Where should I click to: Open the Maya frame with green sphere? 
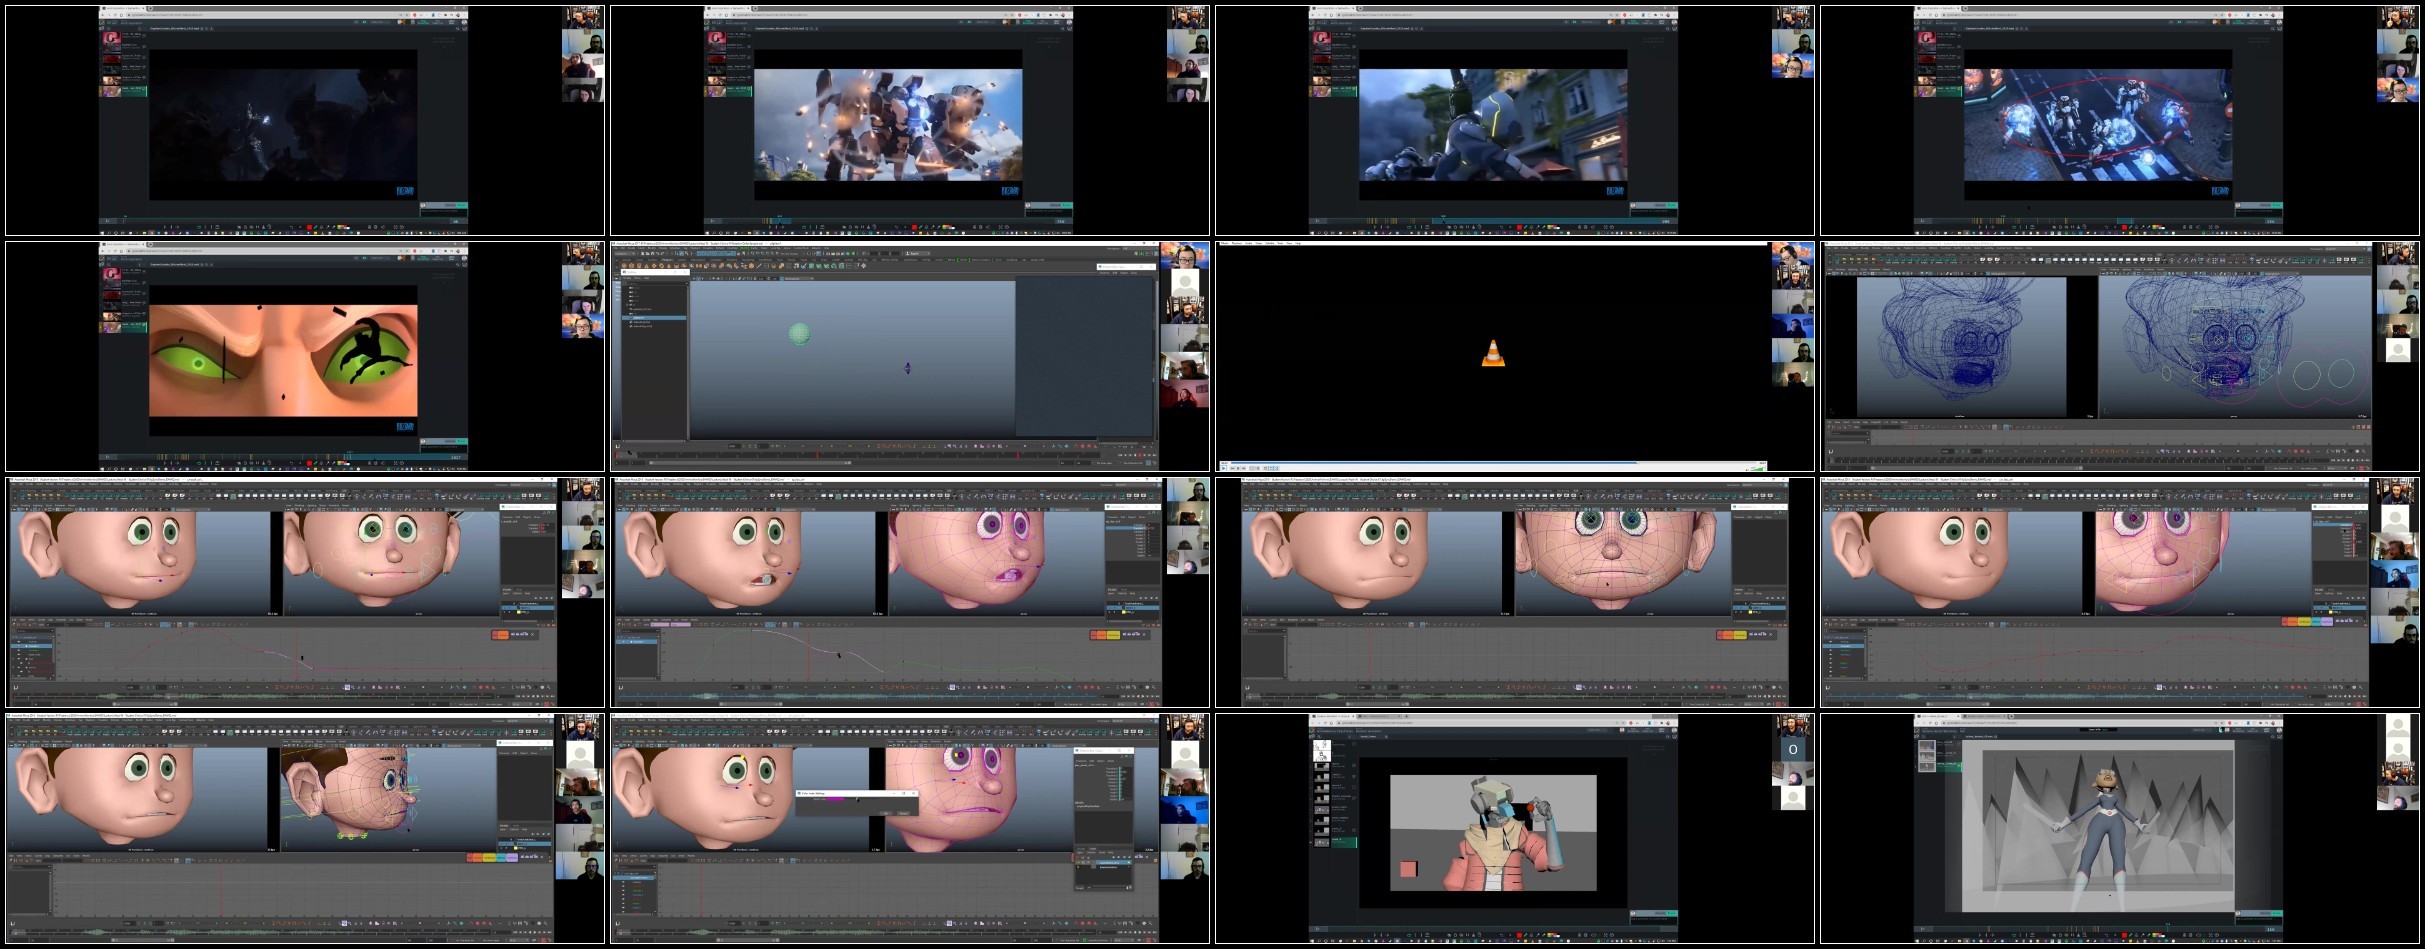910,356
